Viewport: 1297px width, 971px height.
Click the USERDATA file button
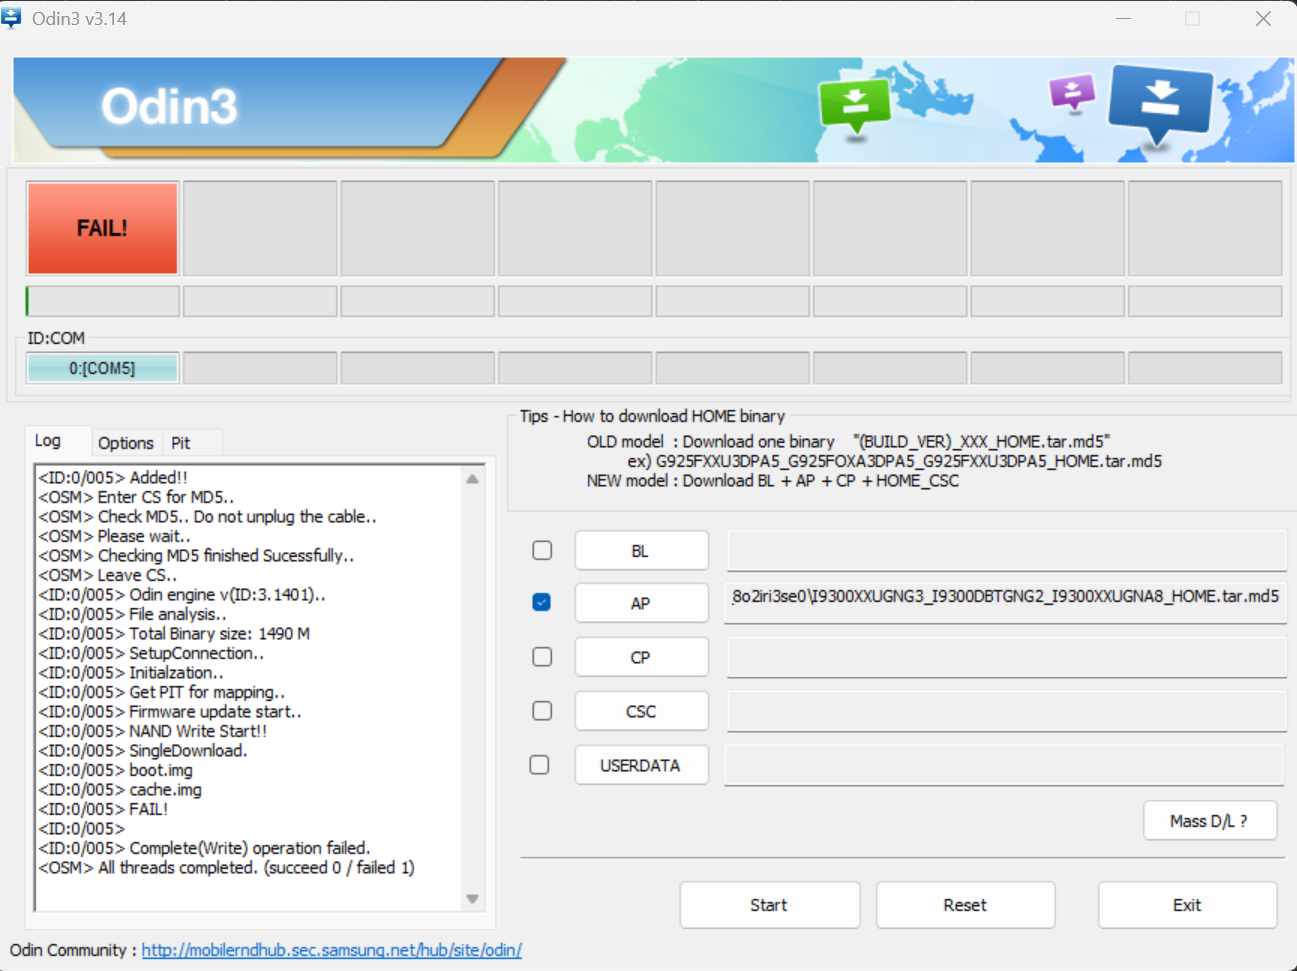point(641,765)
